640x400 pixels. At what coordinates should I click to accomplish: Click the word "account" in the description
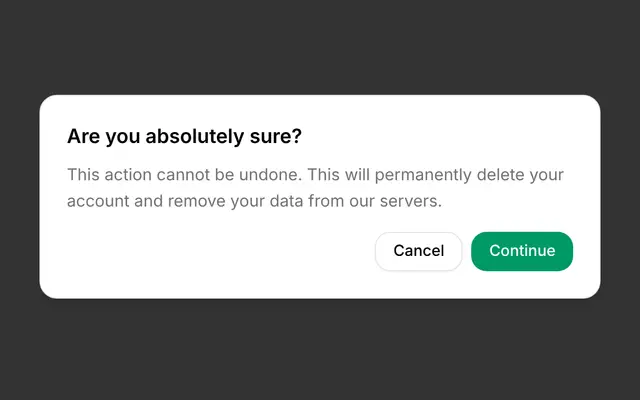[98, 201]
